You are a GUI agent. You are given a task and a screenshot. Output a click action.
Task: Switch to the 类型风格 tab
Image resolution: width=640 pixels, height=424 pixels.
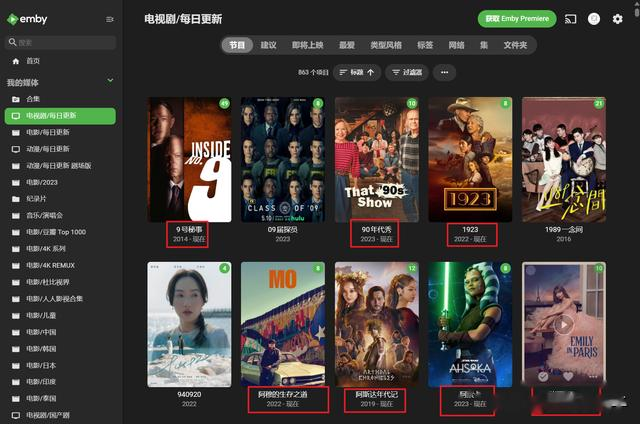386,45
